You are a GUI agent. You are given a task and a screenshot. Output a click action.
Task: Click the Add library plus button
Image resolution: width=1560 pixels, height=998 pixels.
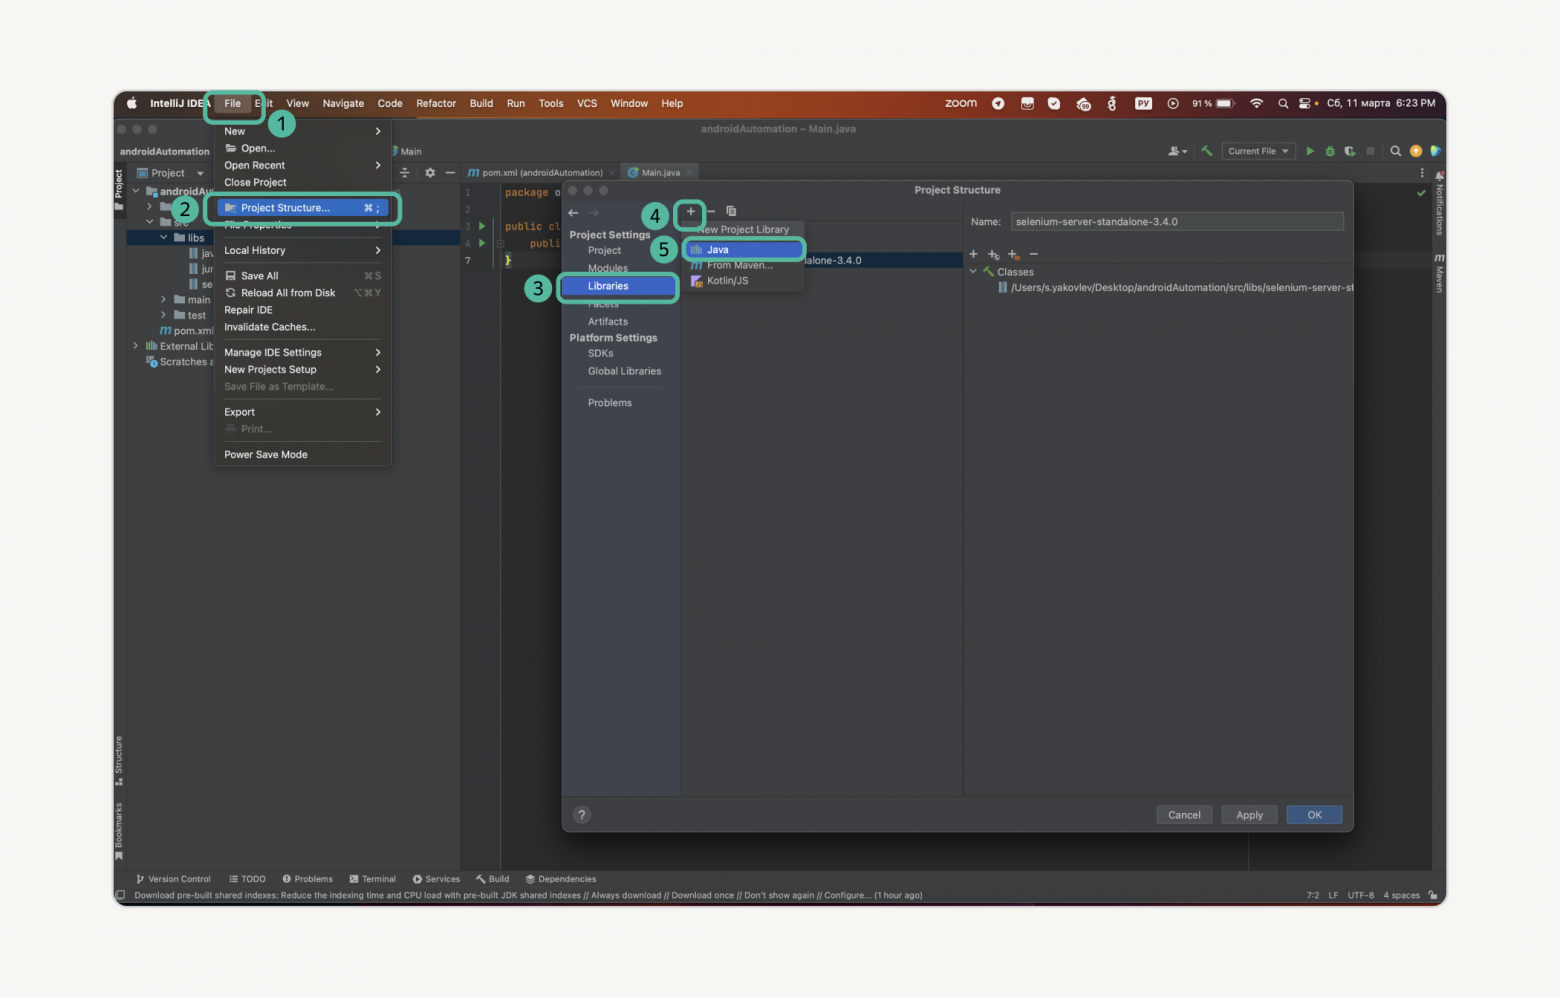pos(690,211)
